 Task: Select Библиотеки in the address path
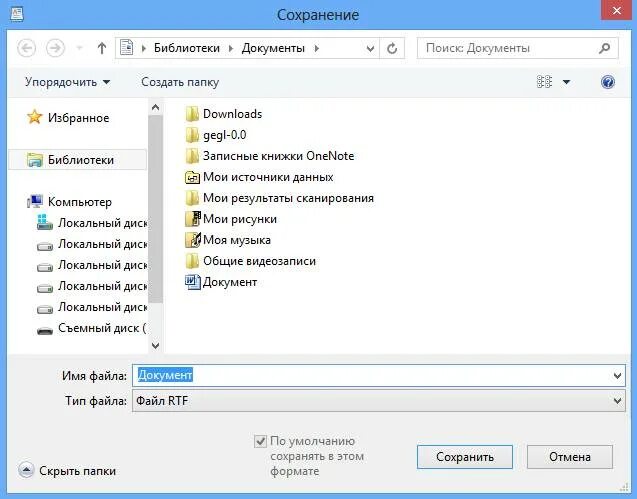(186, 48)
